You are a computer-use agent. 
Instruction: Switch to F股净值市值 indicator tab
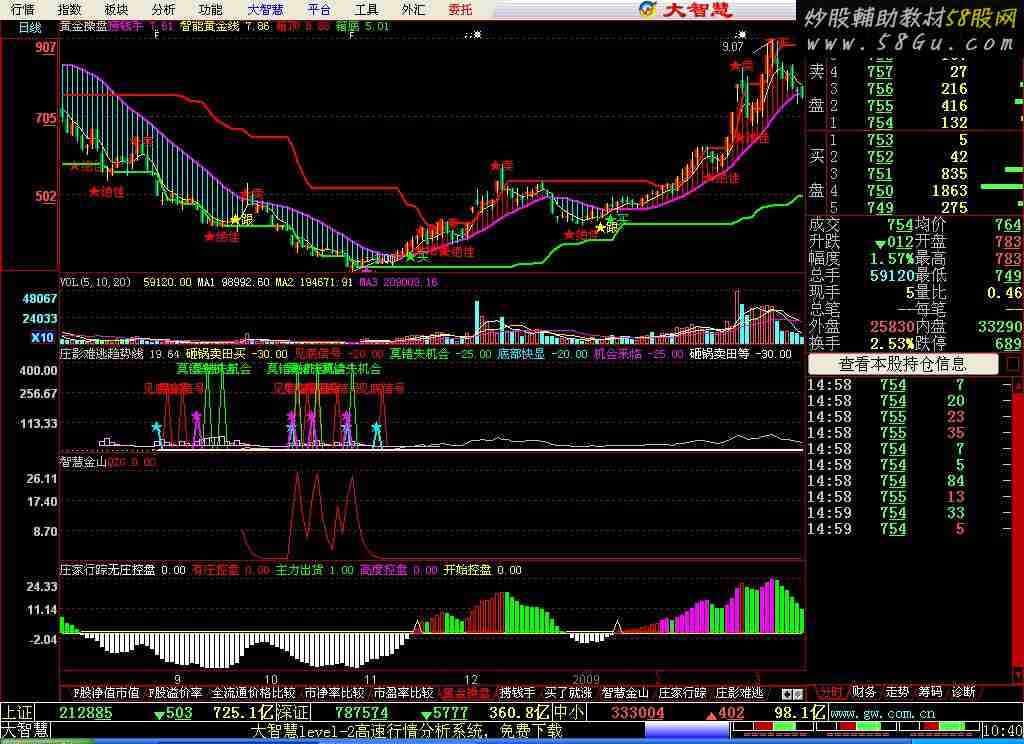click(x=106, y=692)
